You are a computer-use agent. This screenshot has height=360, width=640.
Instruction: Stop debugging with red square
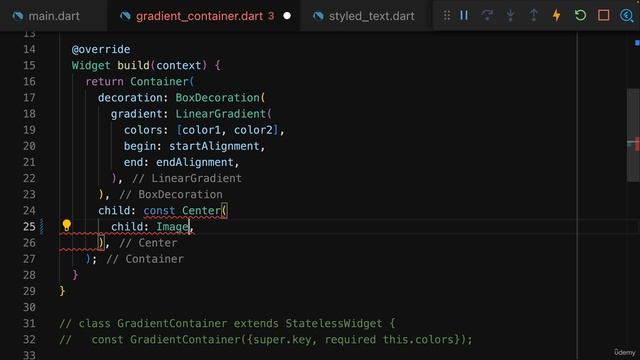[604, 16]
